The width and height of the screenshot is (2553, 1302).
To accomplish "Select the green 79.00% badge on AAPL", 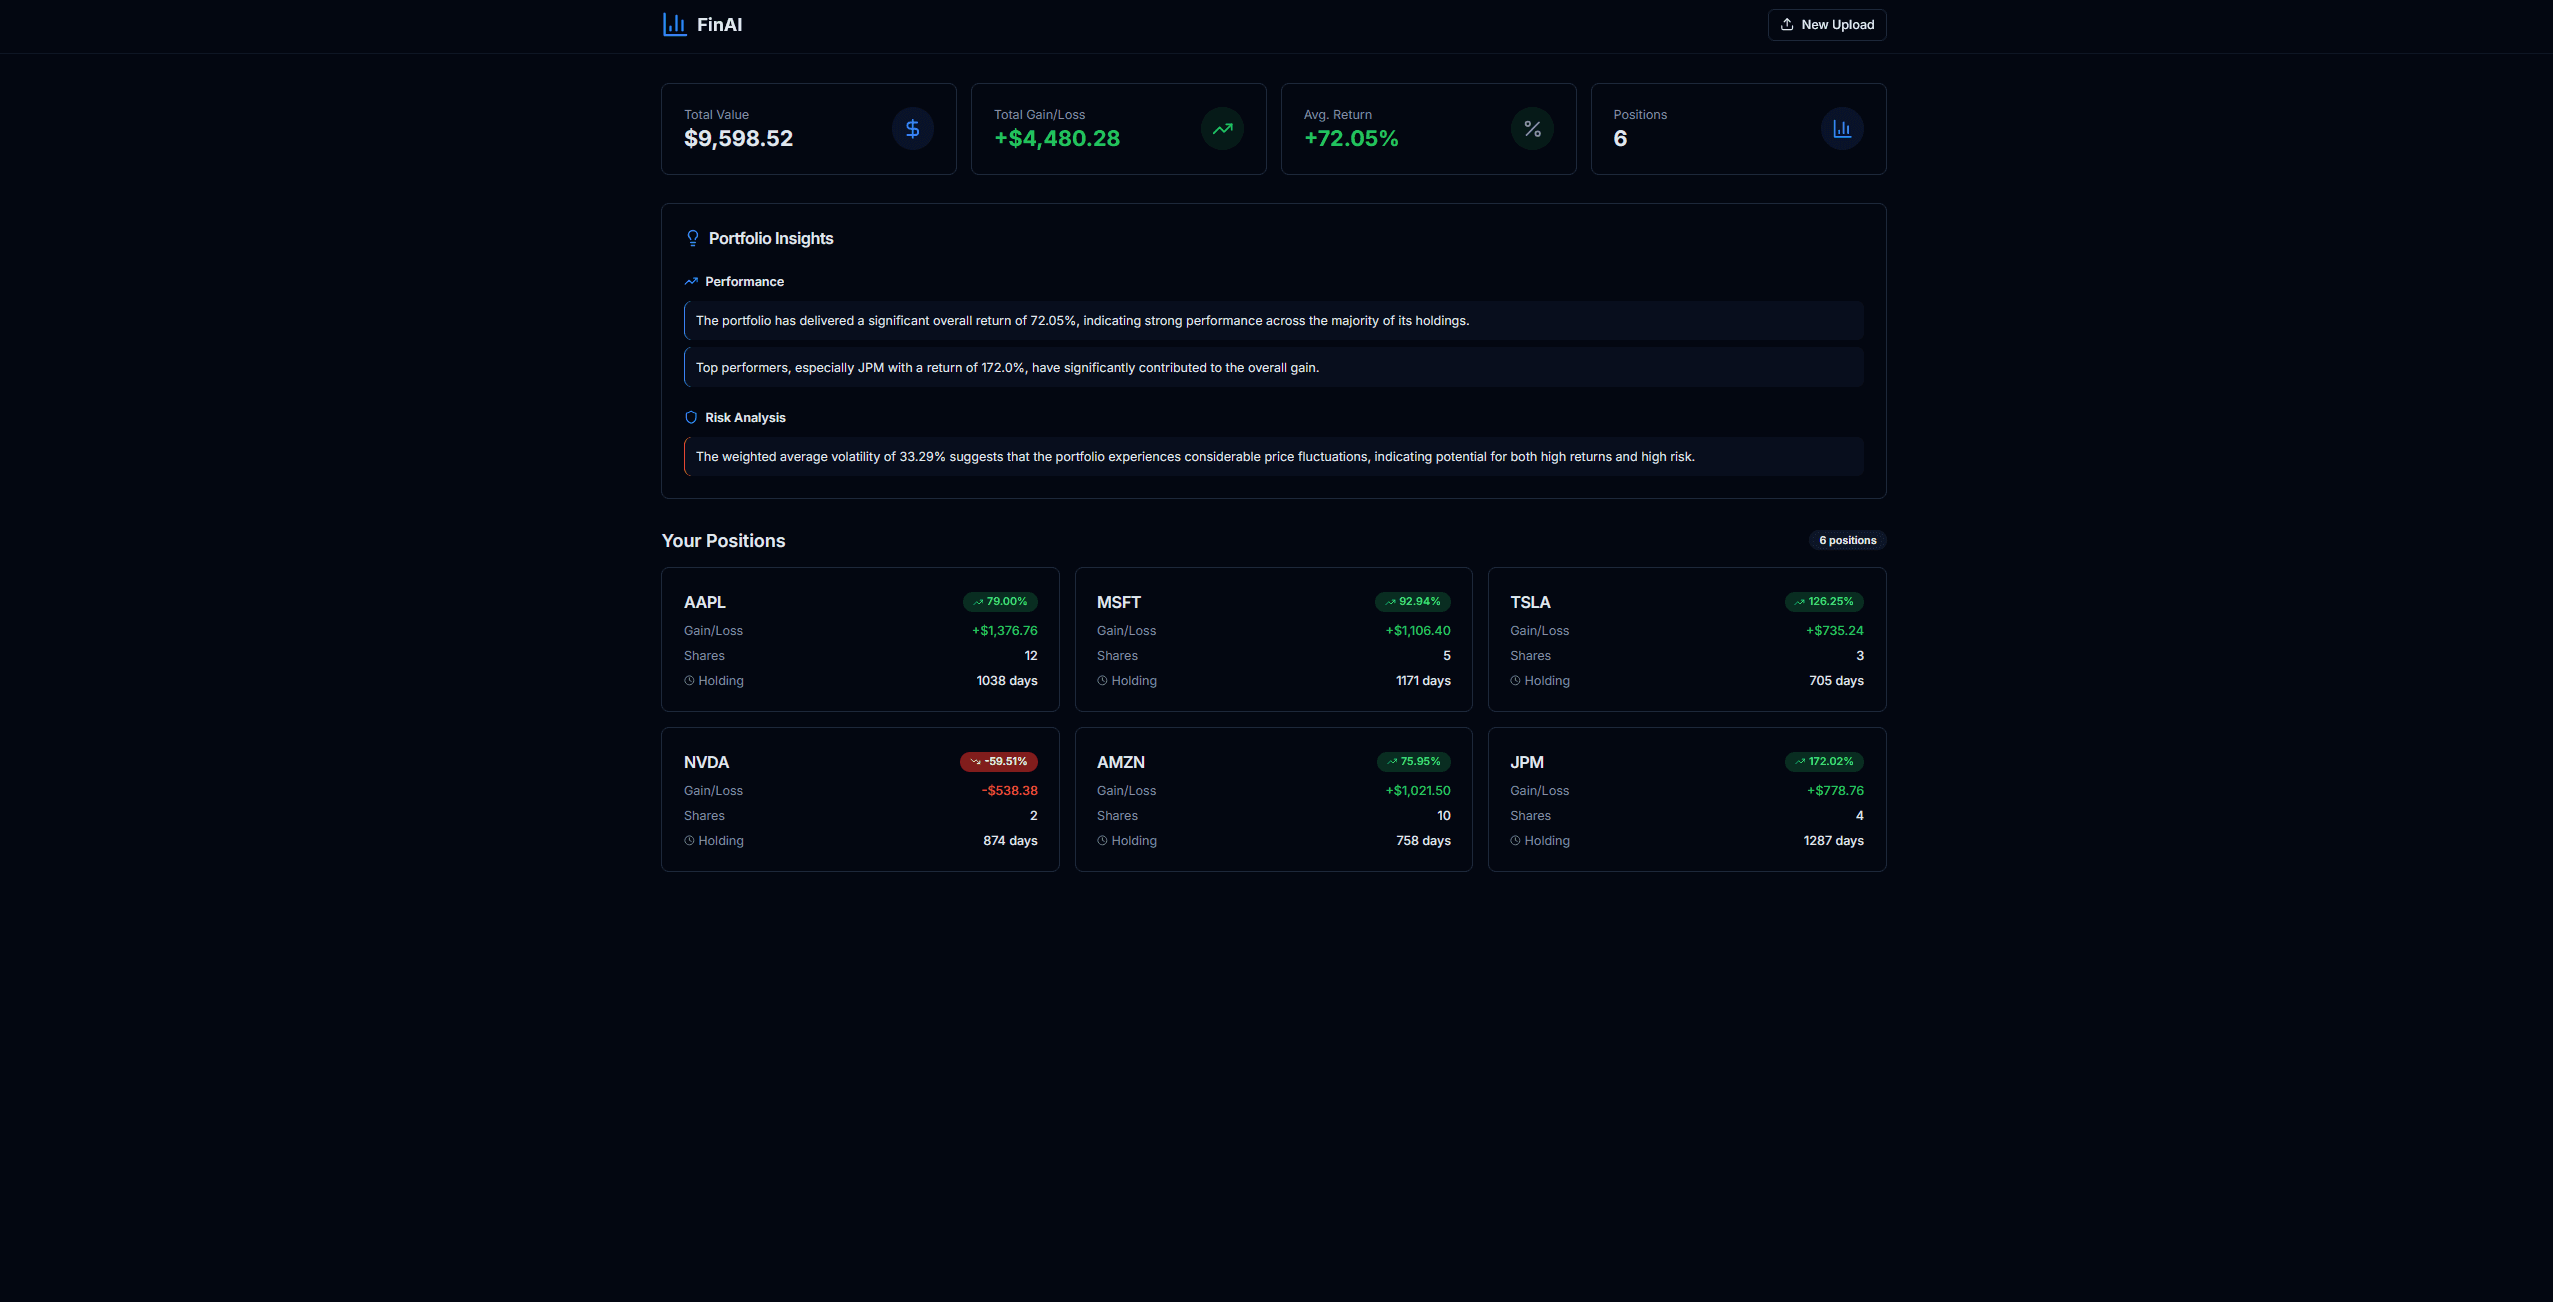I will (1002, 601).
